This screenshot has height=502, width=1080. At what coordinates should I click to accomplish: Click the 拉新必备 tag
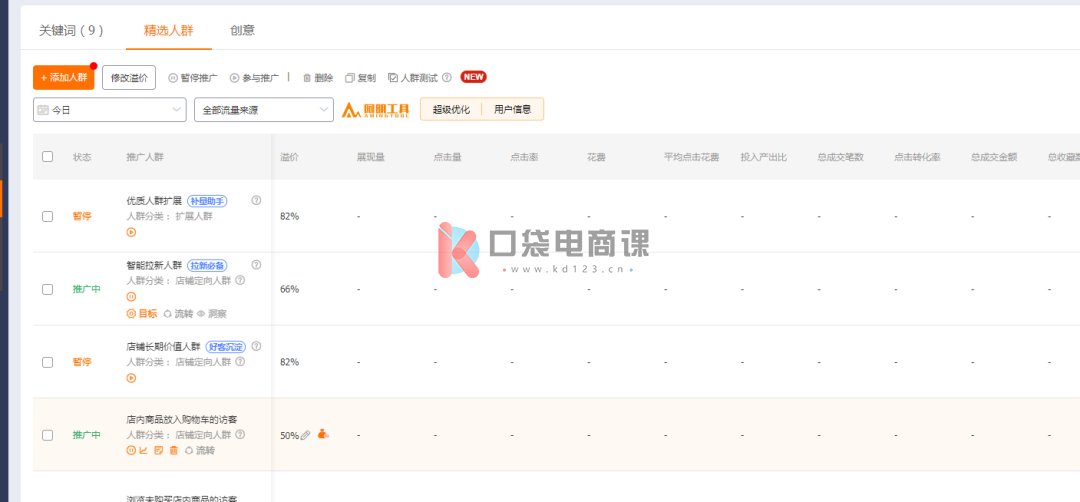click(x=207, y=265)
